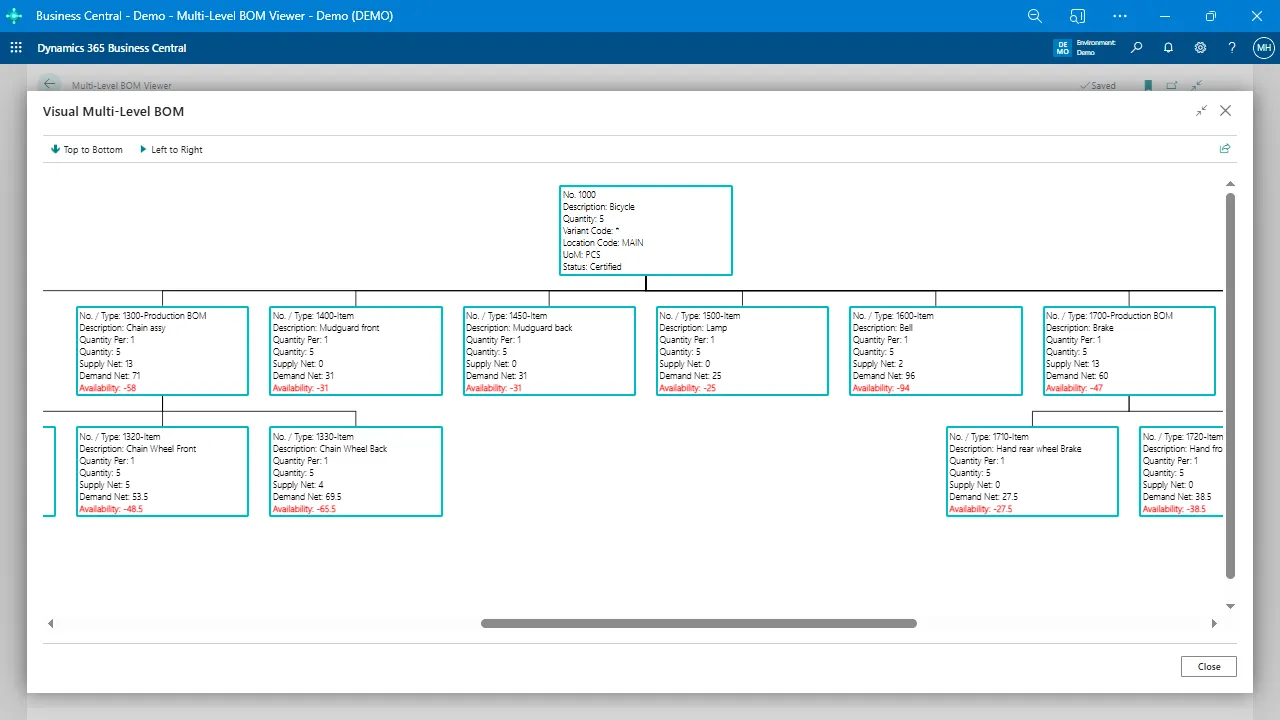The height and width of the screenshot is (720, 1280).
Task: Open the title bar ellipsis menu
Action: 1119,16
